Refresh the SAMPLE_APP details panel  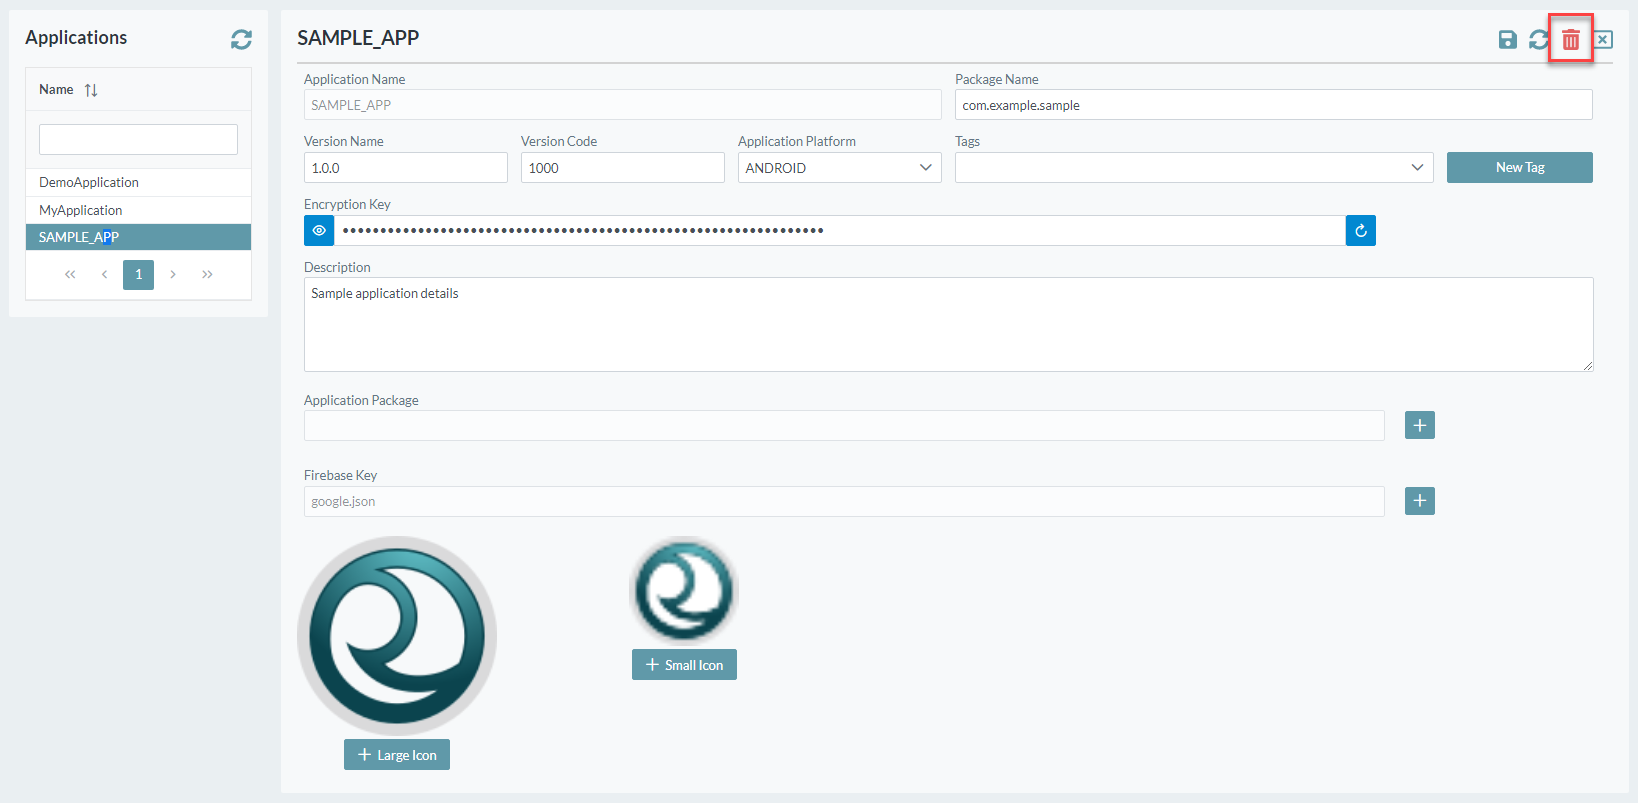(1538, 40)
